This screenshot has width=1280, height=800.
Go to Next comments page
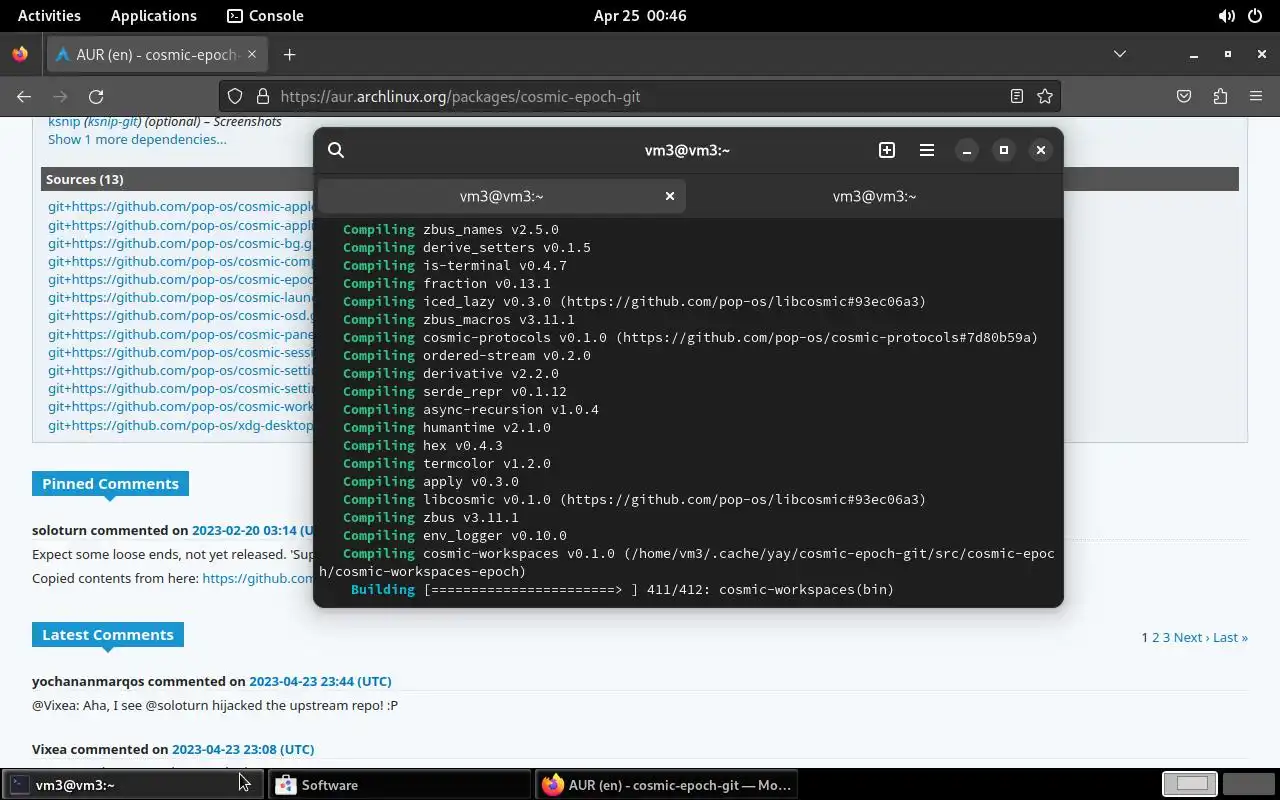pyautogui.click(x=1191, y=637)
